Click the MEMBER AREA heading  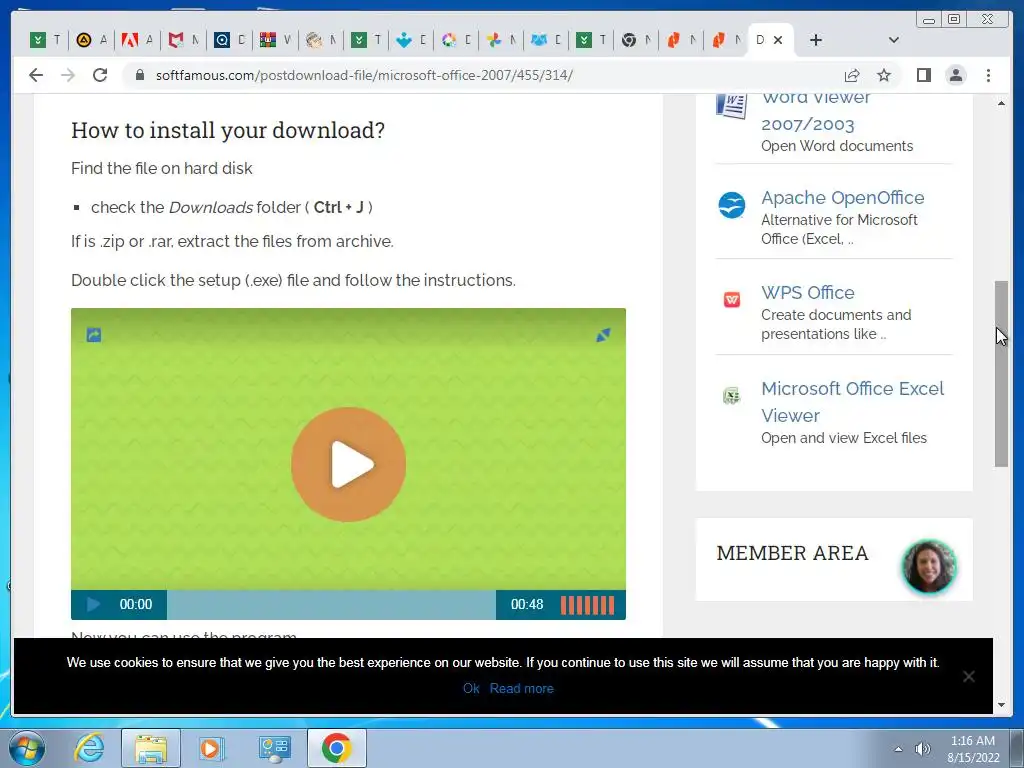point(792,553)
